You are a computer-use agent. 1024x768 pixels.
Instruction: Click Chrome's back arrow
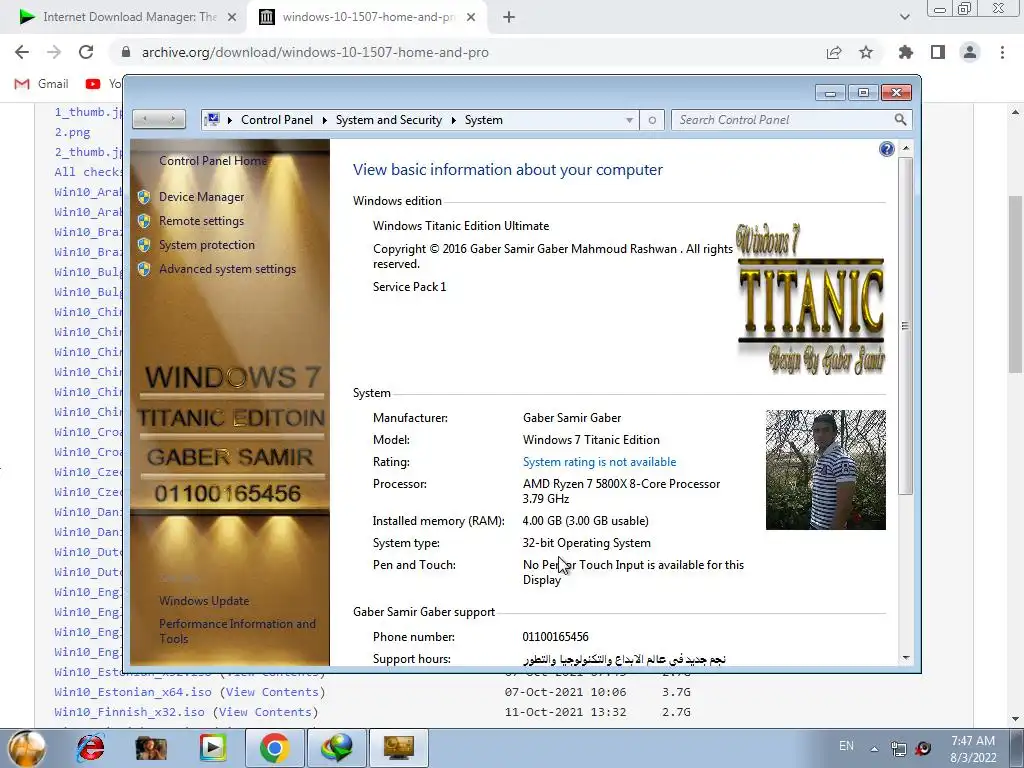tap(22, 52)
